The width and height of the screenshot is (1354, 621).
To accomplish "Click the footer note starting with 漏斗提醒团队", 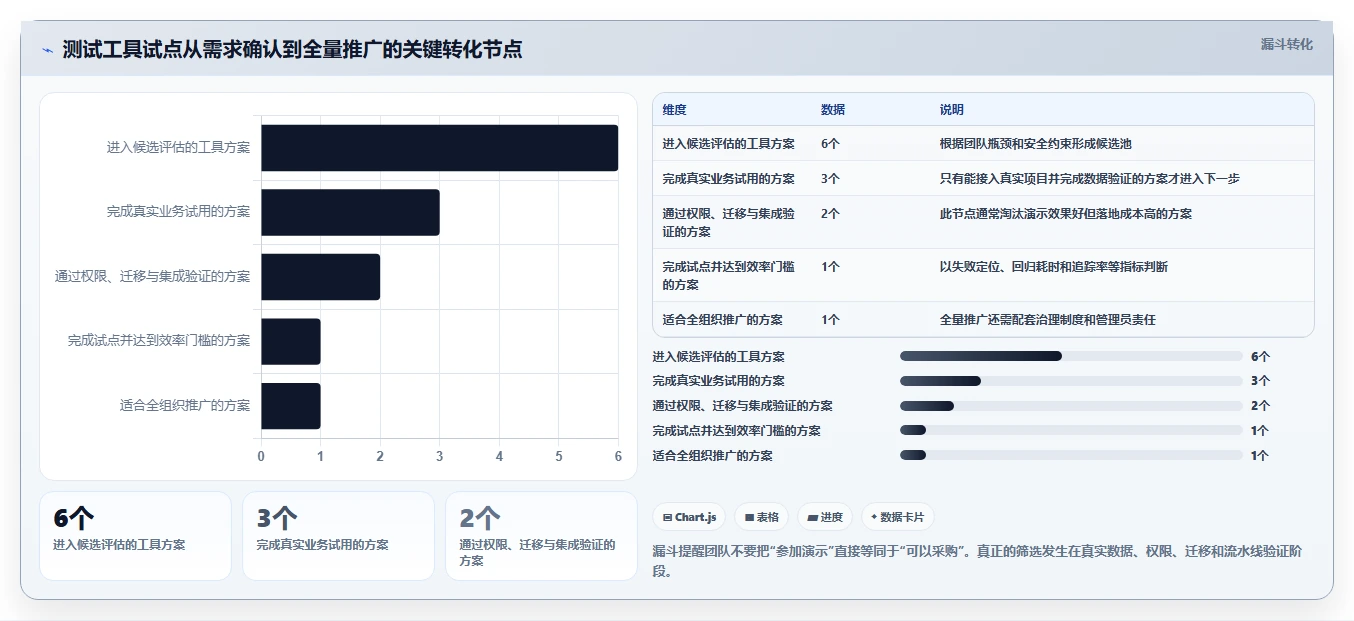I will (x=977, y=560).
